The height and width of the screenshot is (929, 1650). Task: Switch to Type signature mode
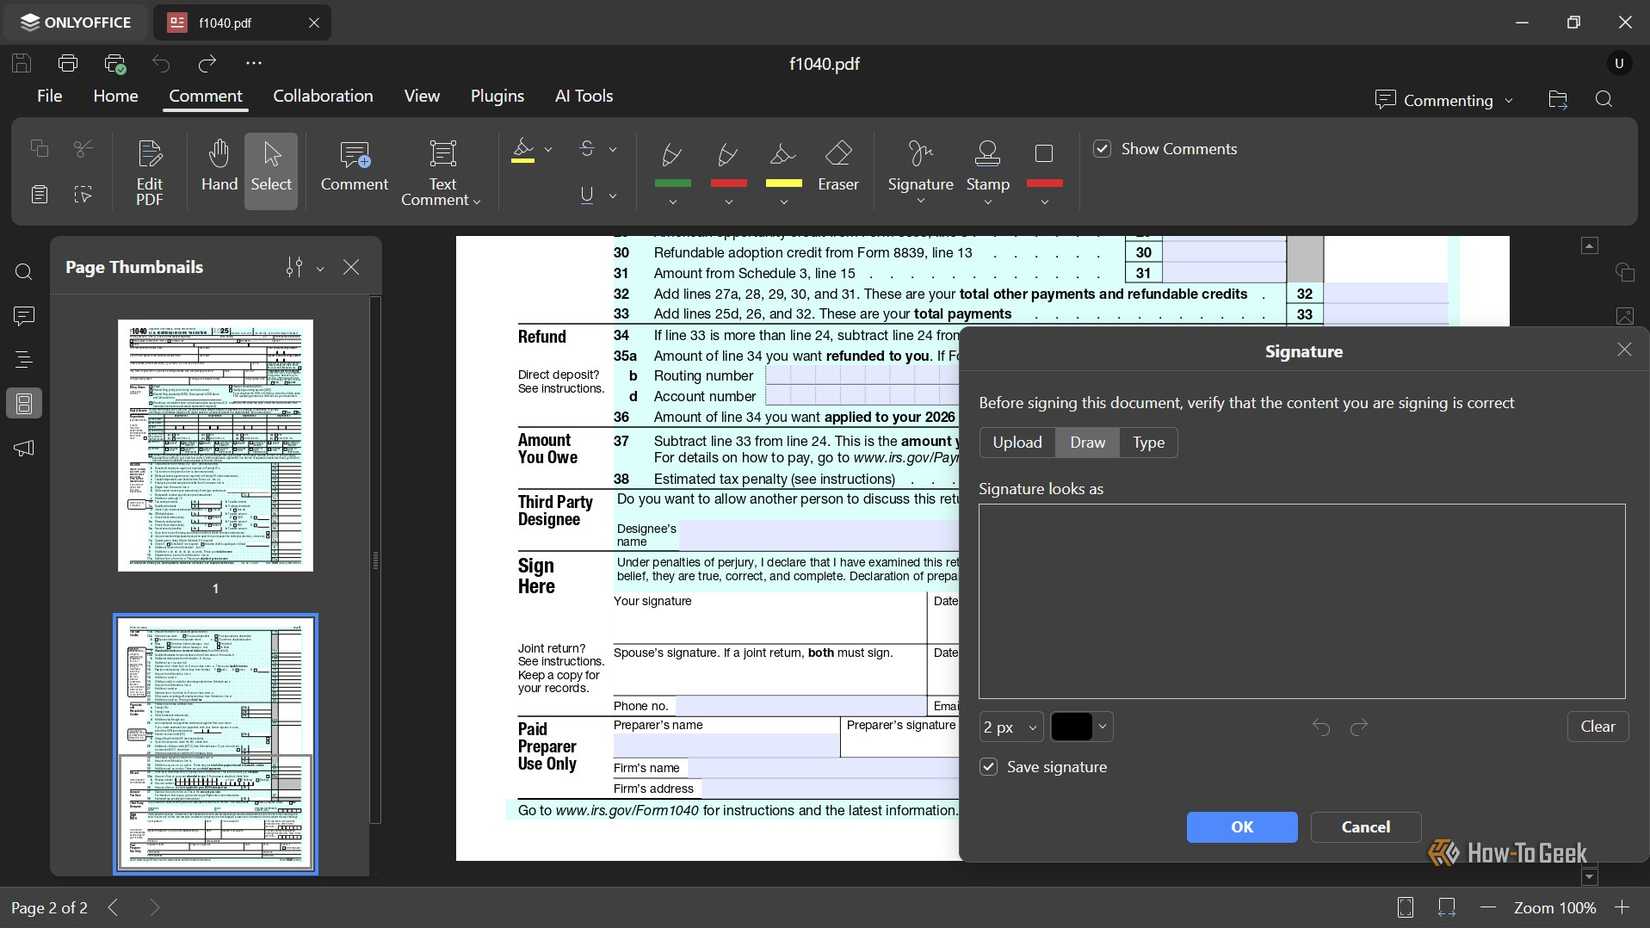pyautogui.click(x=1148, y=442)
